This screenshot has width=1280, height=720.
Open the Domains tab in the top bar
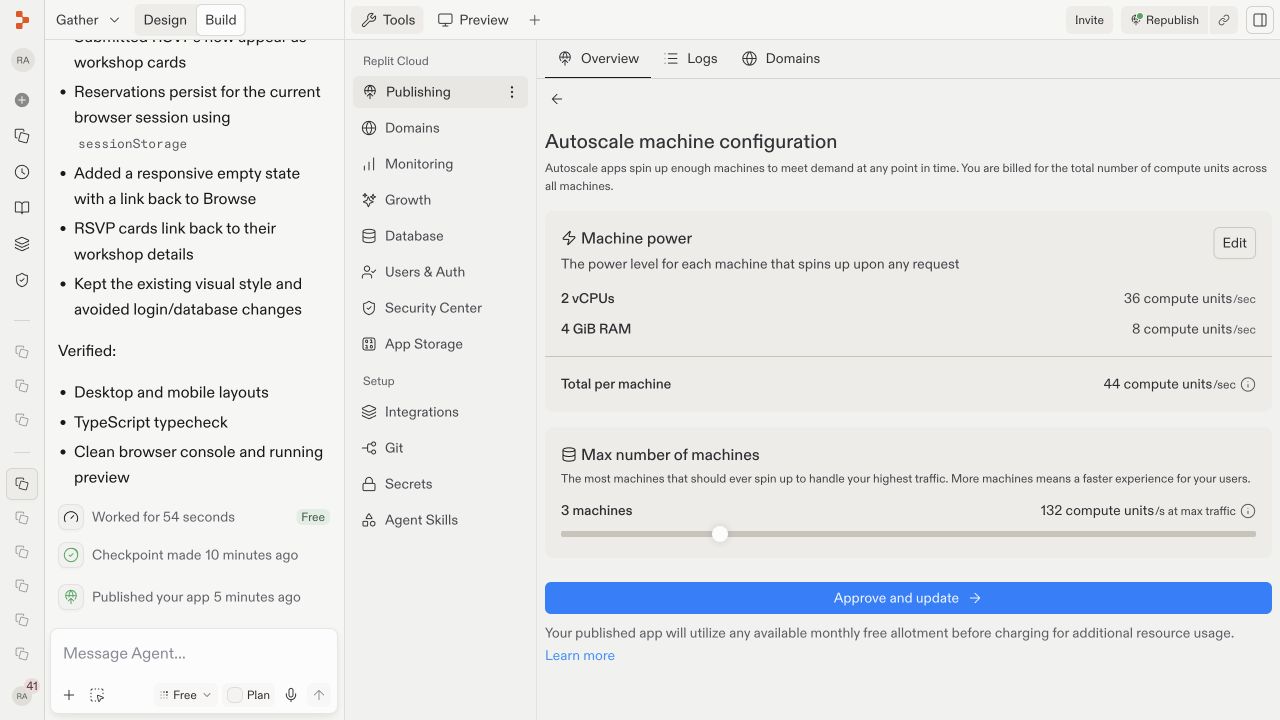(x=781, y=59)
